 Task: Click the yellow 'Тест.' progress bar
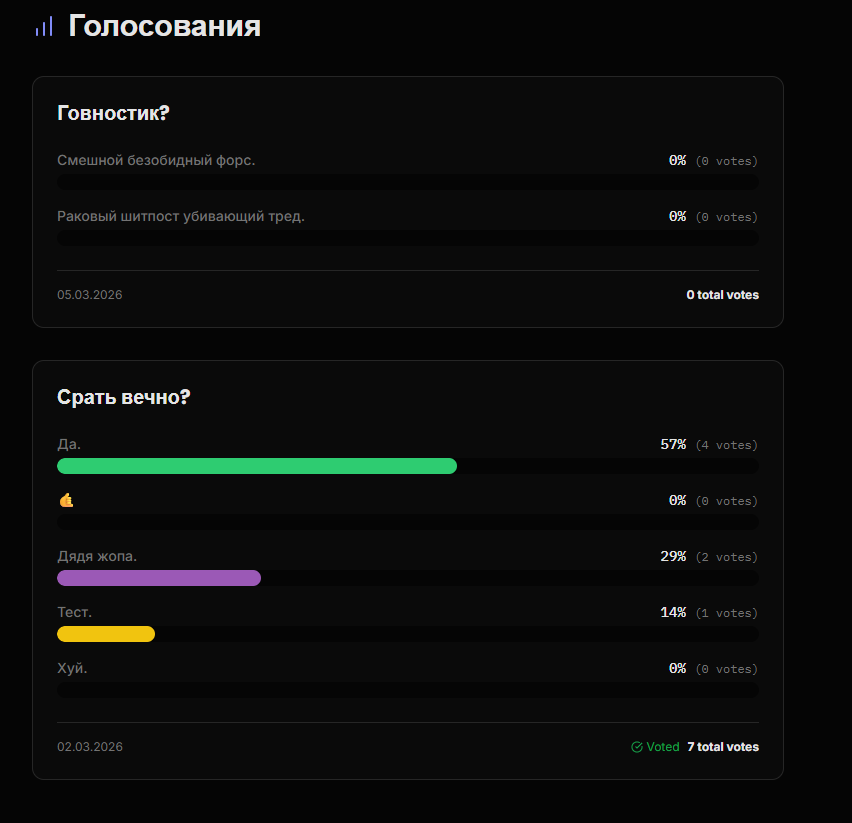pyautogui.click(x=106, y=634)
